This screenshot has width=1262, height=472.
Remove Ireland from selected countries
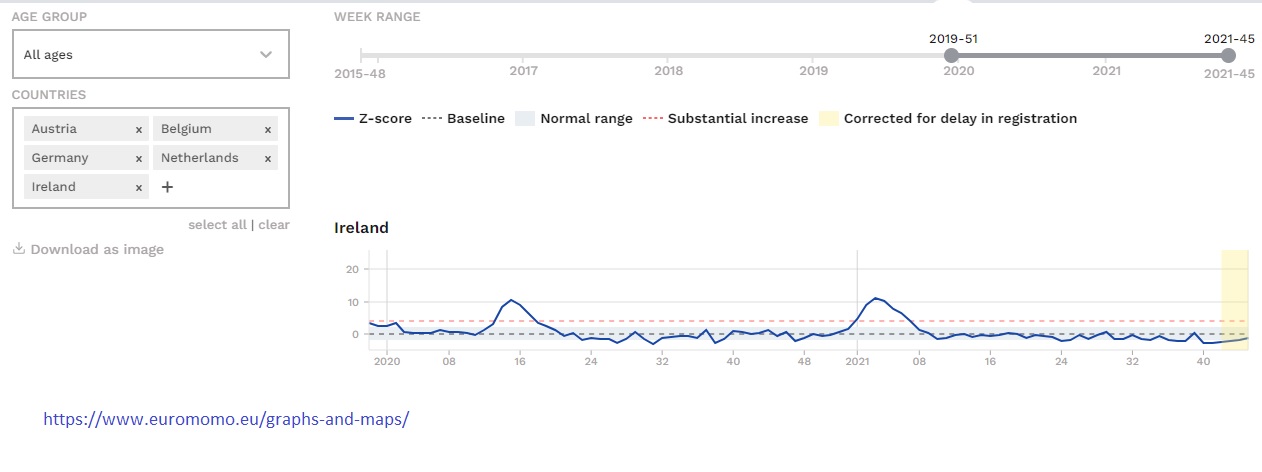pos(139,188)
